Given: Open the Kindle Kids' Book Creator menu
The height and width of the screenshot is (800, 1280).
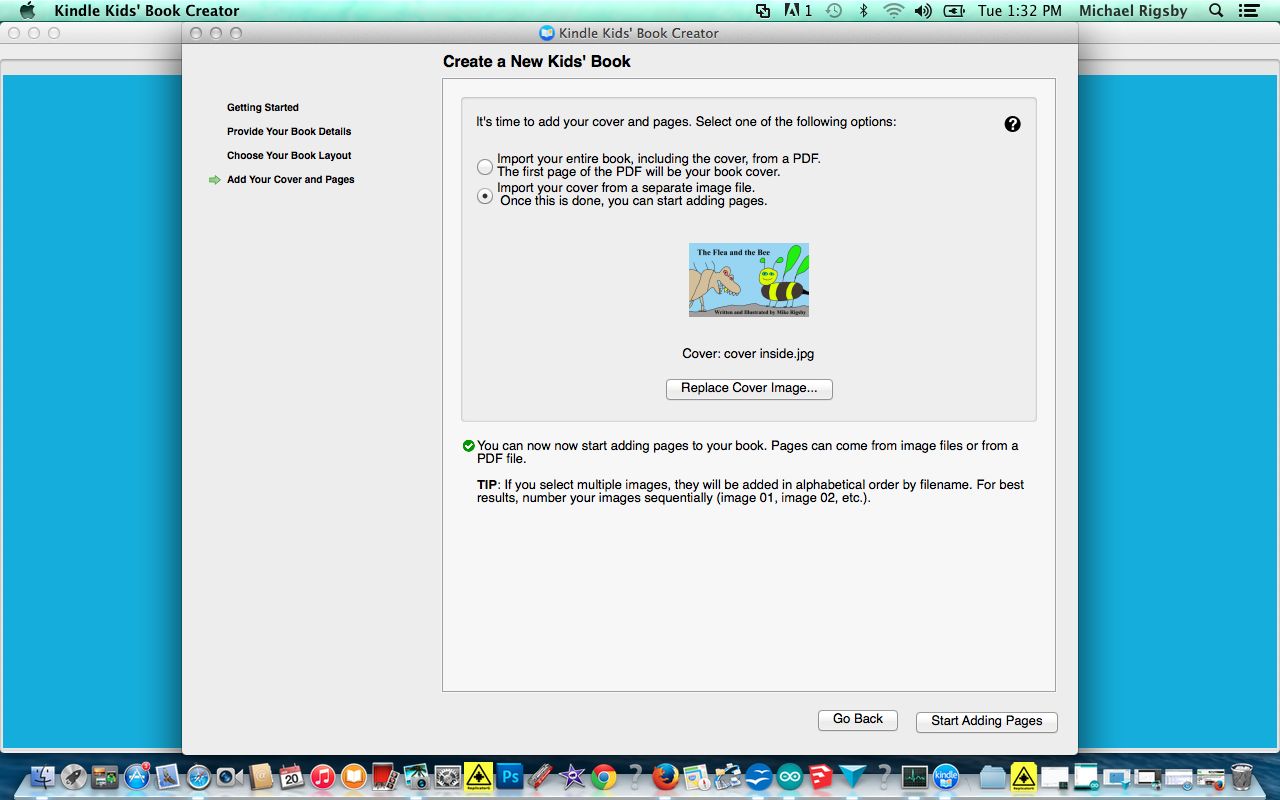Looking at the screenshot, I should pyautogui.click(x=146, y=11).
